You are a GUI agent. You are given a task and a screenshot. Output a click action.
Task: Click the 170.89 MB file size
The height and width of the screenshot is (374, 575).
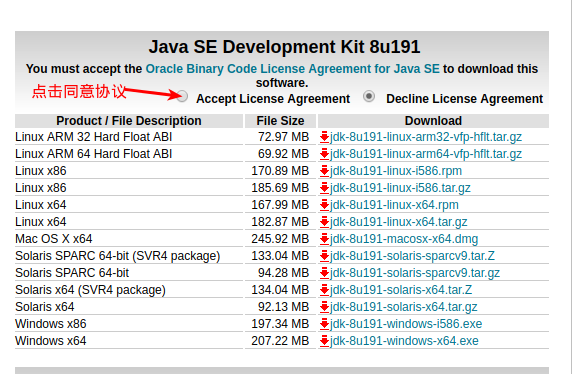point(280,171)
